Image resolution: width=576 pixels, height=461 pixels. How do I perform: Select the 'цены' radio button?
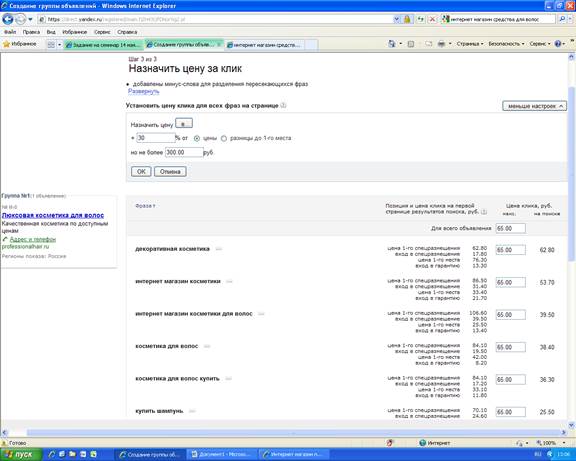(x=197, y=138)
